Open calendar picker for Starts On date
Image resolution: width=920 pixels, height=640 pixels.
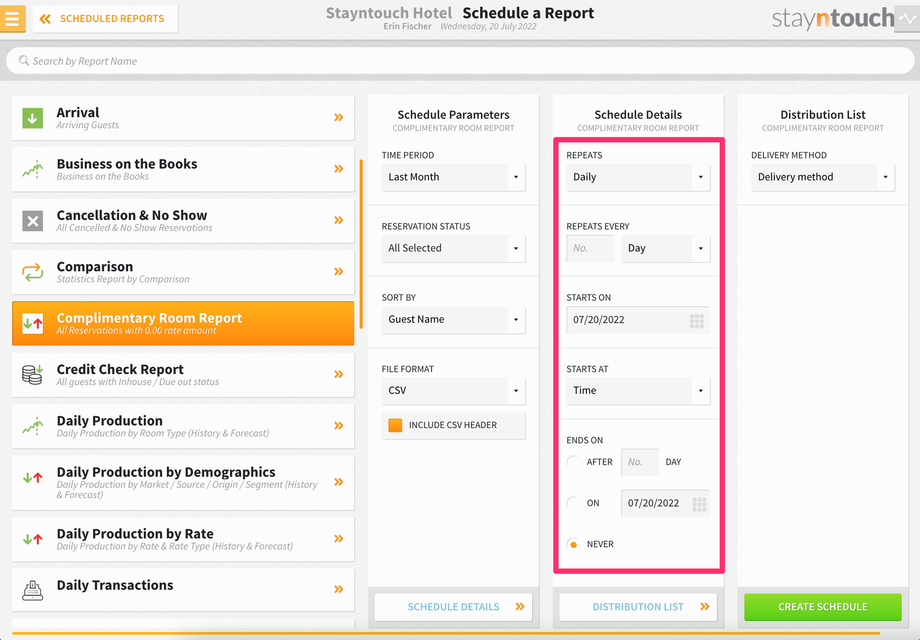(x=696, y=321)
